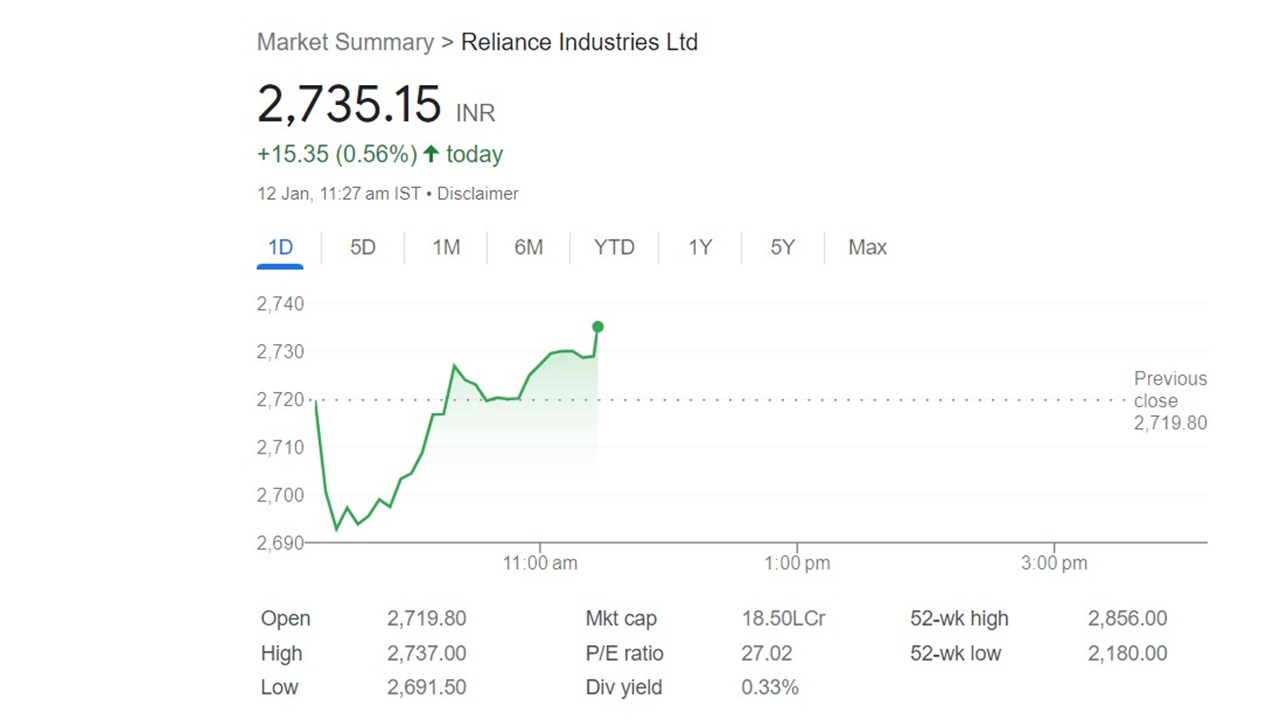Click the Low value 2,691.50
Viewport: 1280px width, 720px height.
[427, 688]
